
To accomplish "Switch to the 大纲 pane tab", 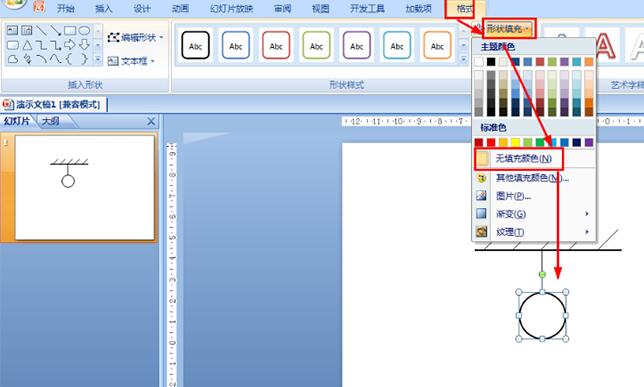I will [x=51, y=121].
